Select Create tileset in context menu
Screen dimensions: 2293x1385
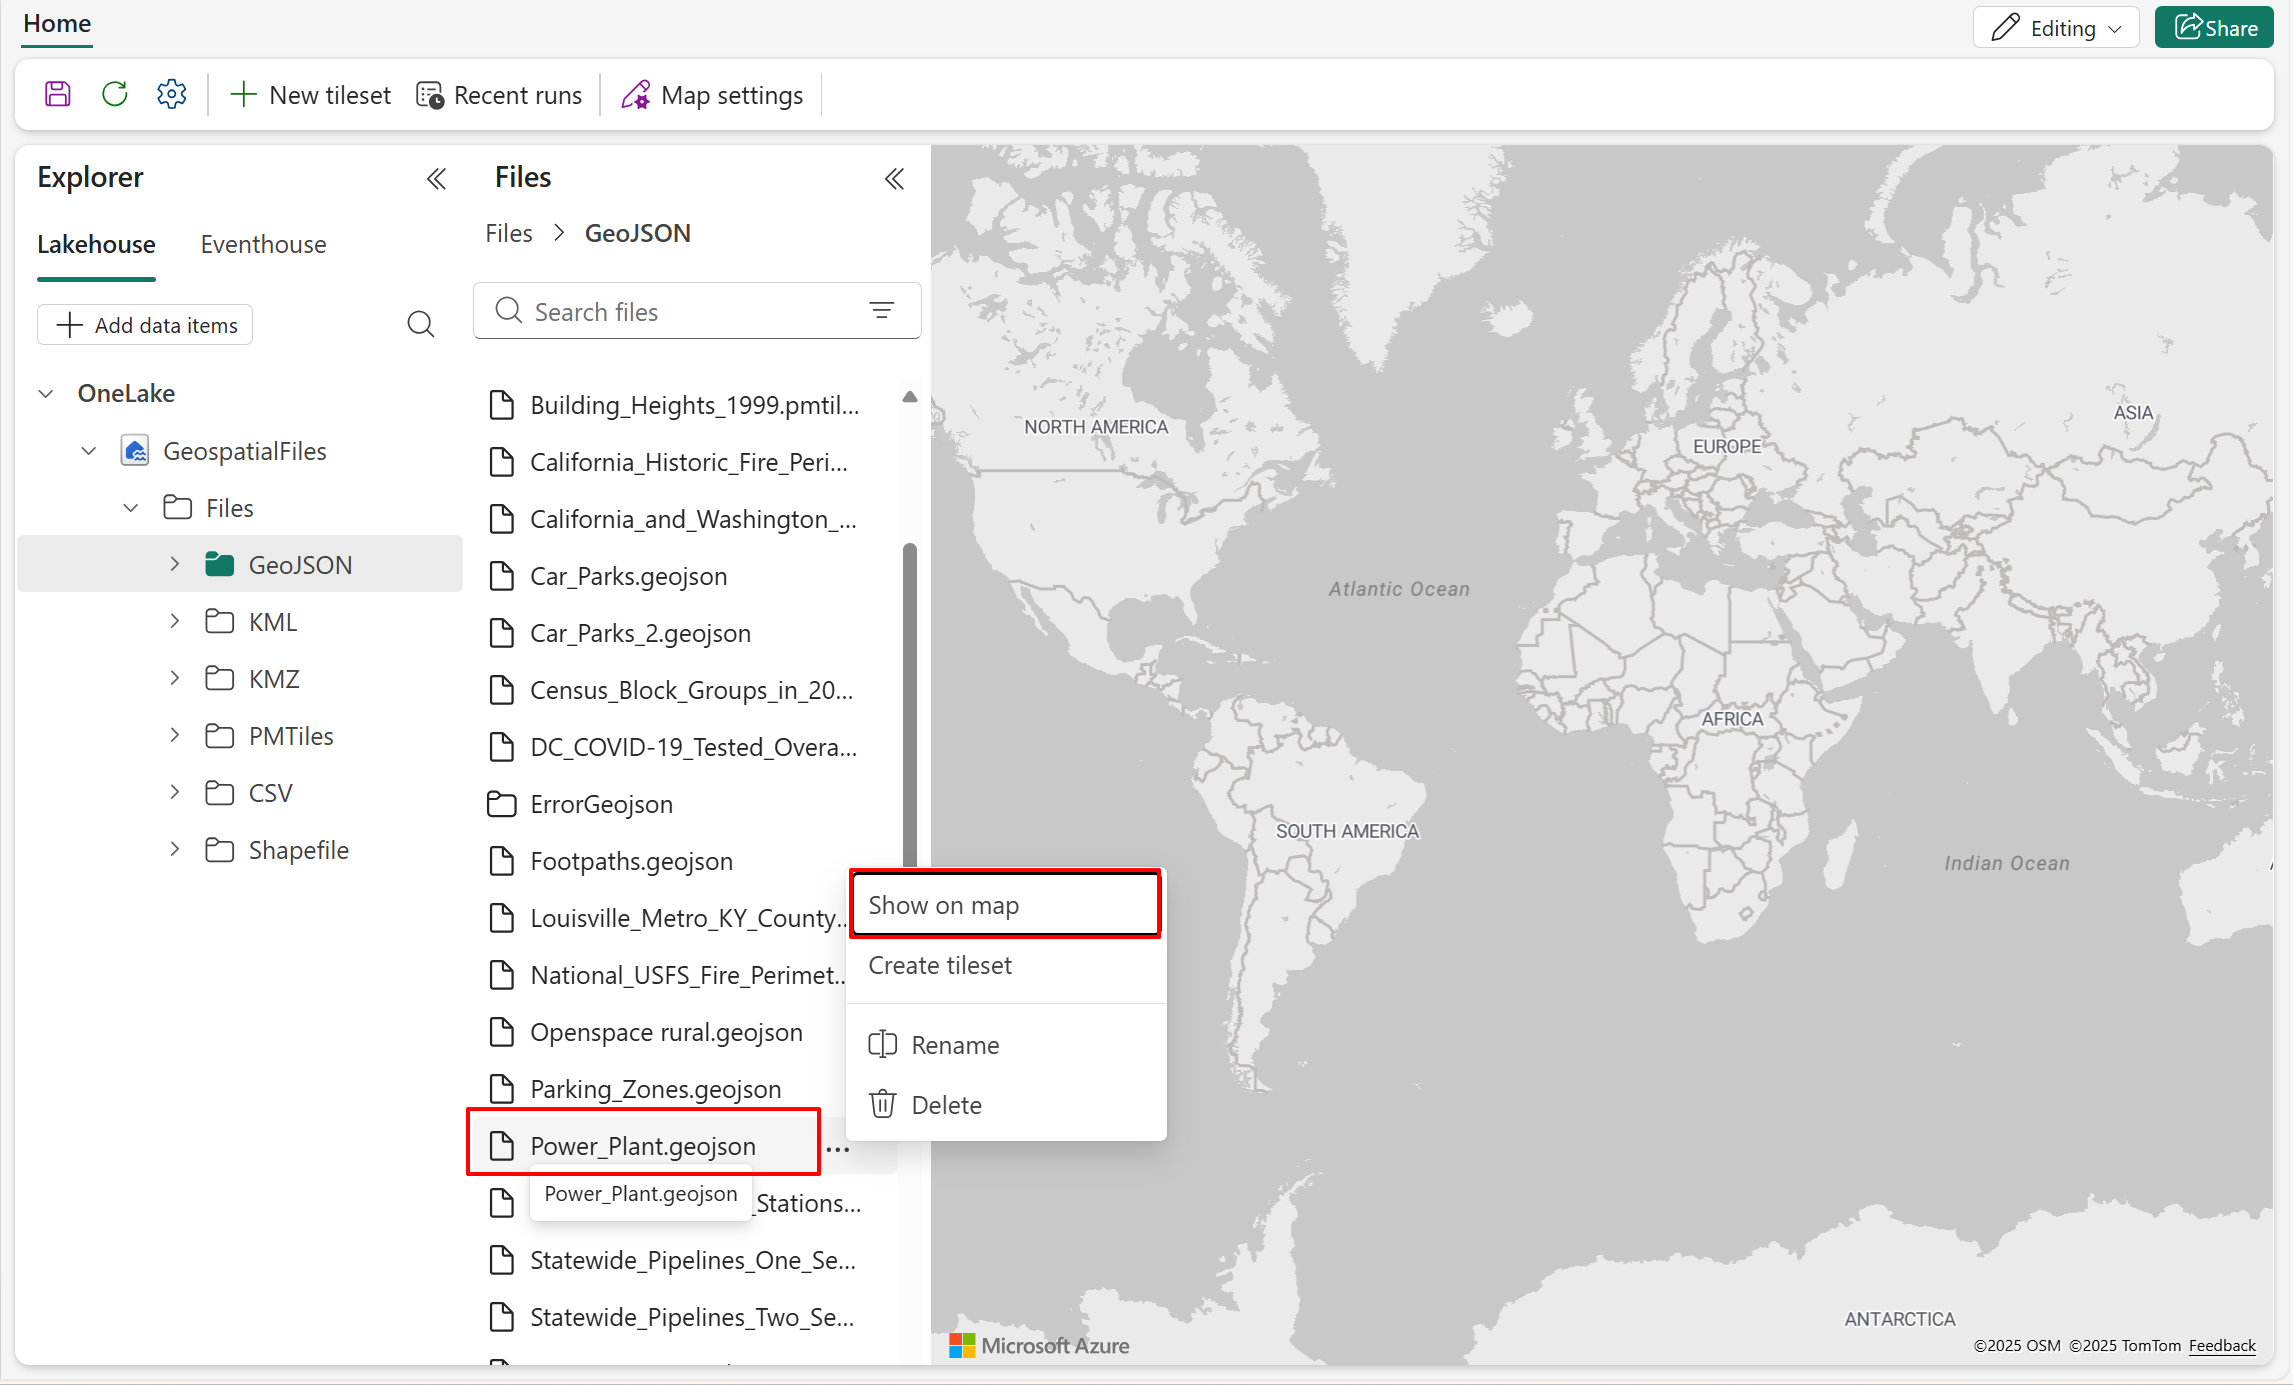940,965
